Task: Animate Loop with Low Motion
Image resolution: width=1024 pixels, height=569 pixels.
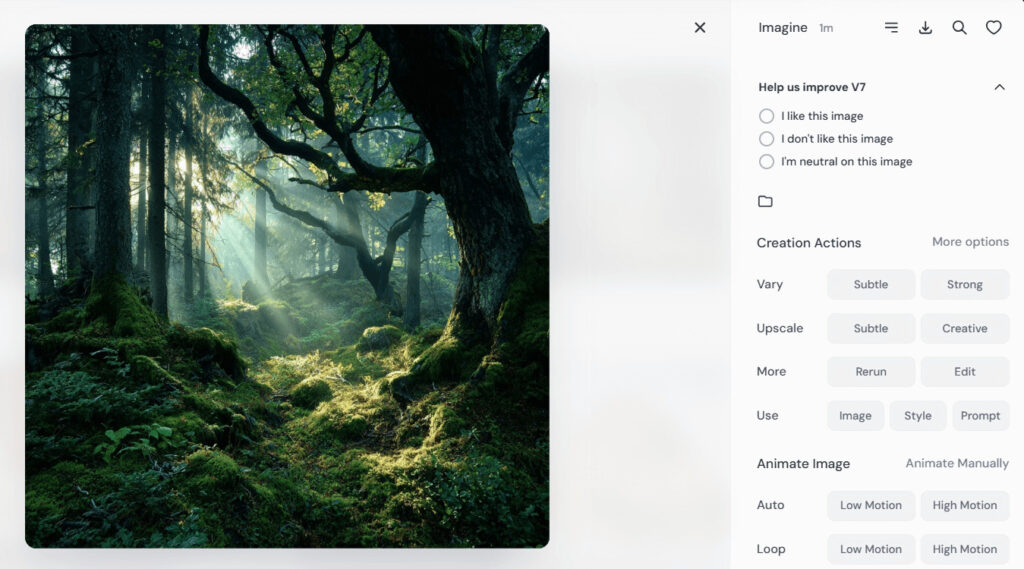Action: pyautogui.click(x=871, y=549)
